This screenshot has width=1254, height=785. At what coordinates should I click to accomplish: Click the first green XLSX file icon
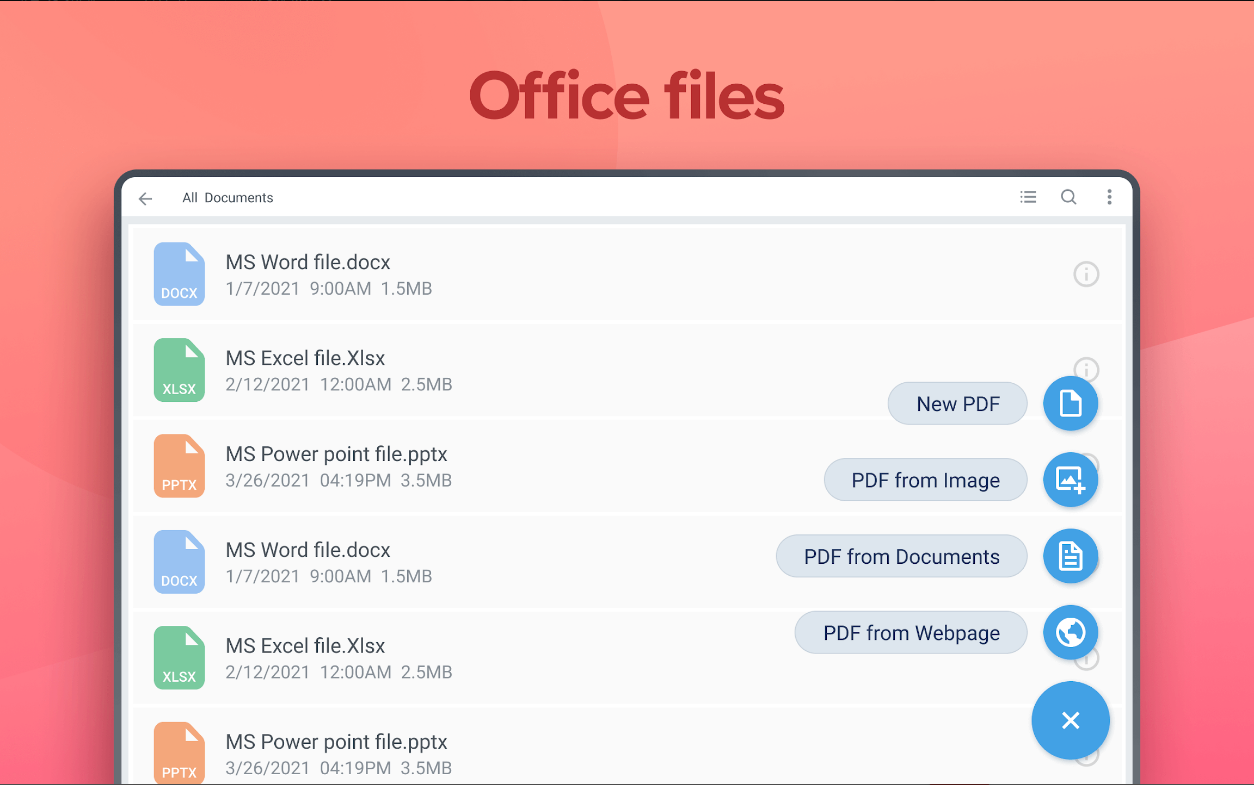click(x=179, y=370)
